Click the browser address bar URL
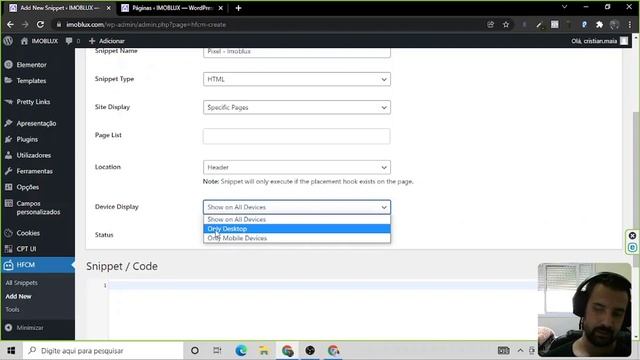This screenshot has width=640, height=360. click(x=146, y=24)
